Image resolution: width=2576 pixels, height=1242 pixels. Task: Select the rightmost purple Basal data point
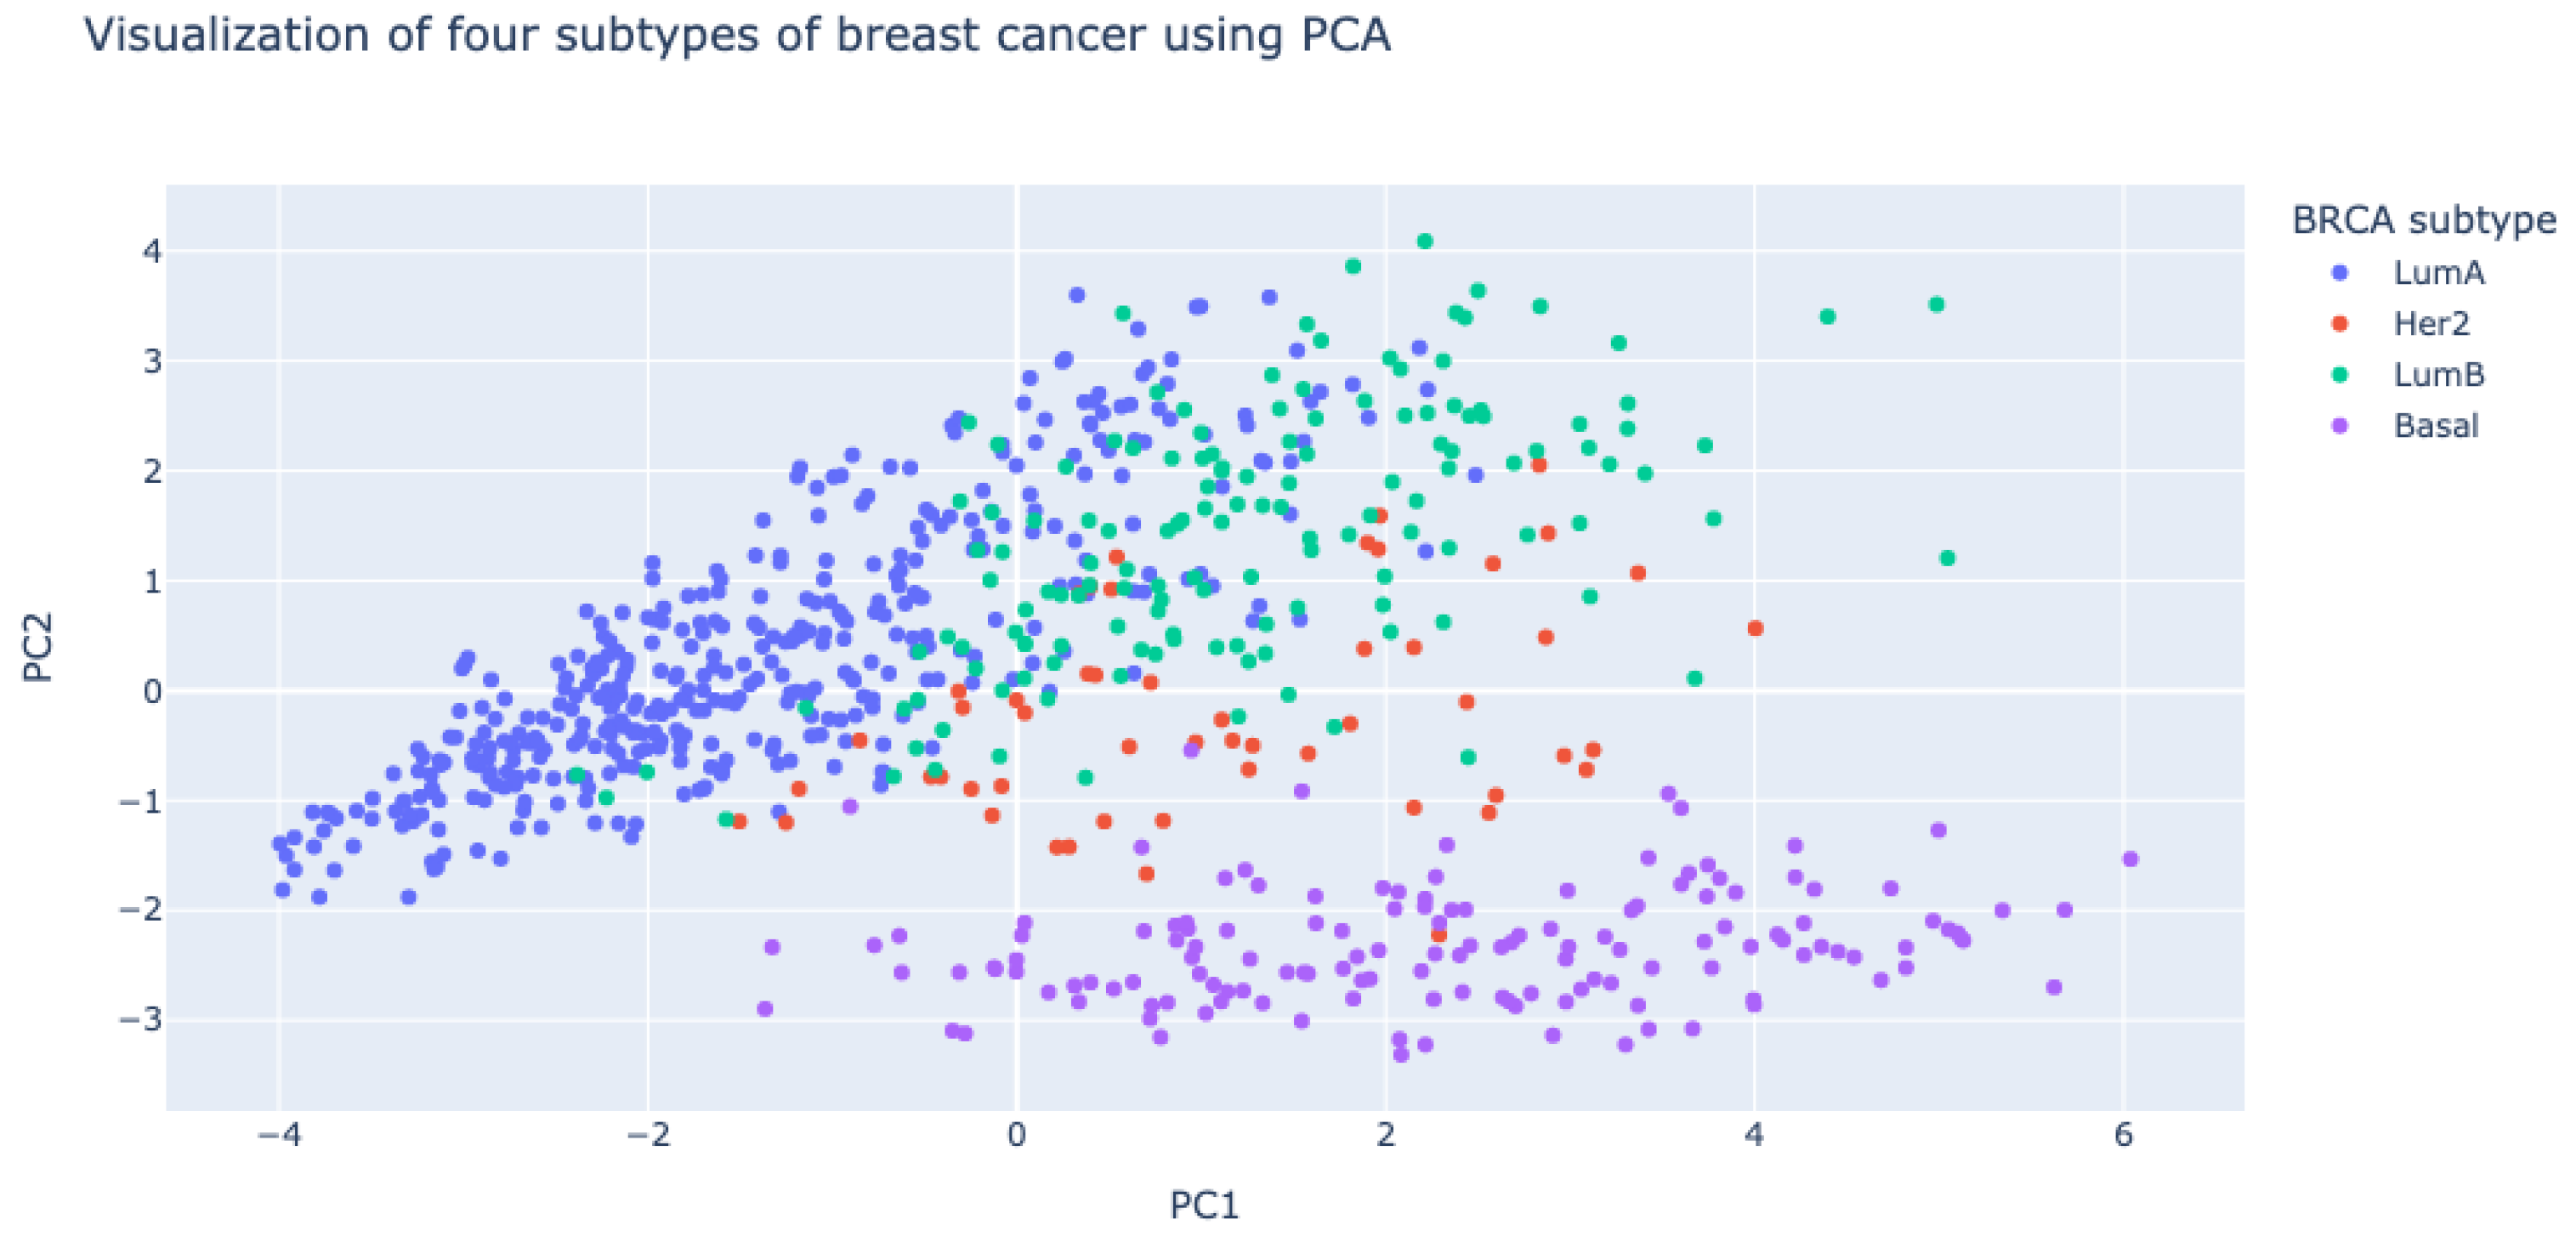[x=2130, y=859]
